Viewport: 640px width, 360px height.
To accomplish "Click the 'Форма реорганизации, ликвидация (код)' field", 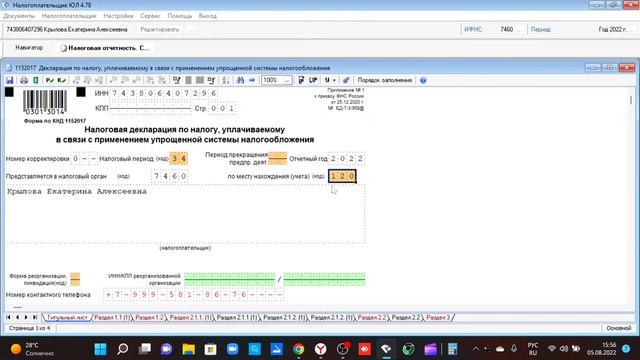I will click(75, 280).
